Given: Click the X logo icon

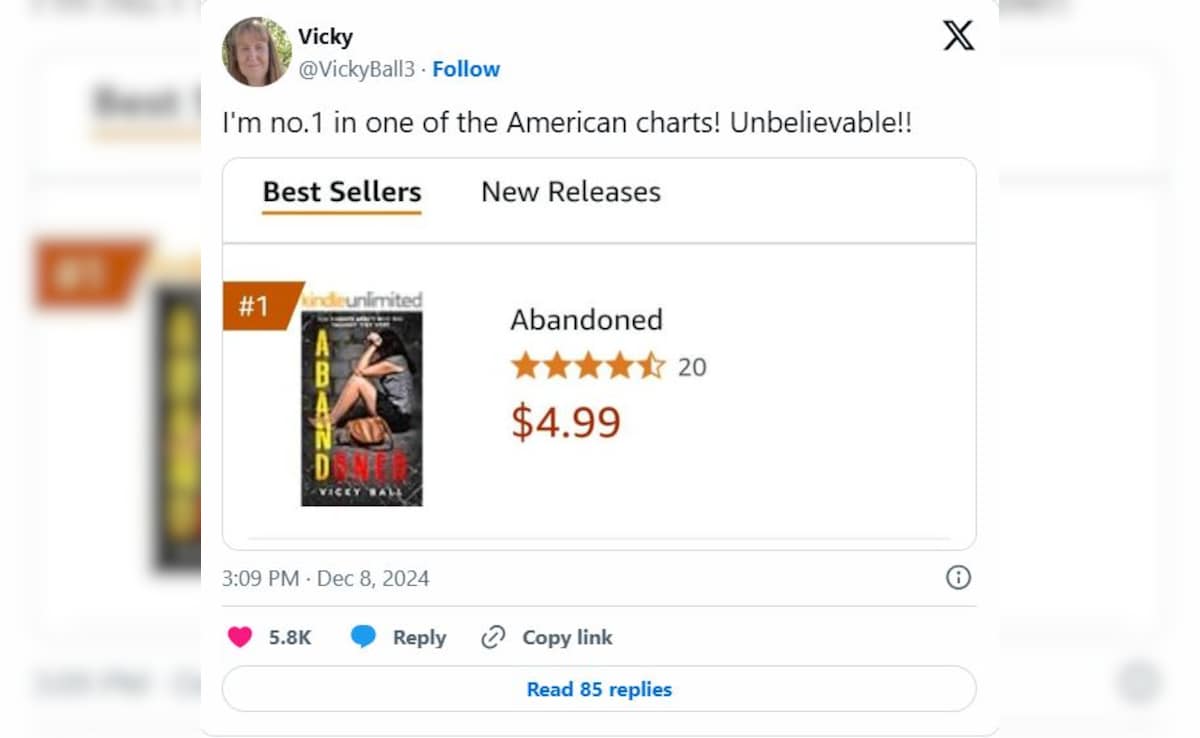Looking at the screenshot, I should coord(958,35).
